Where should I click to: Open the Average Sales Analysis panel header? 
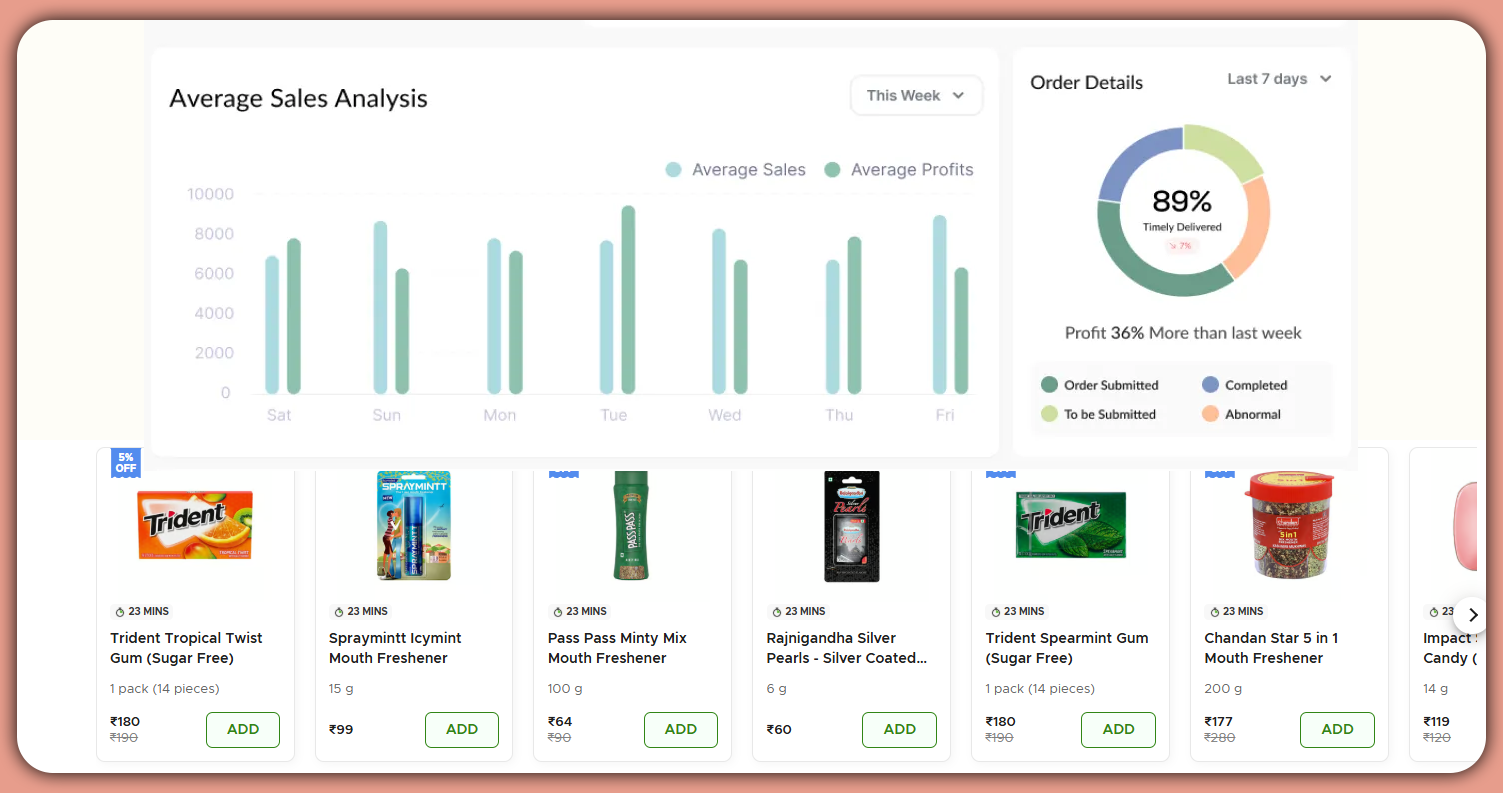point(298,98)
